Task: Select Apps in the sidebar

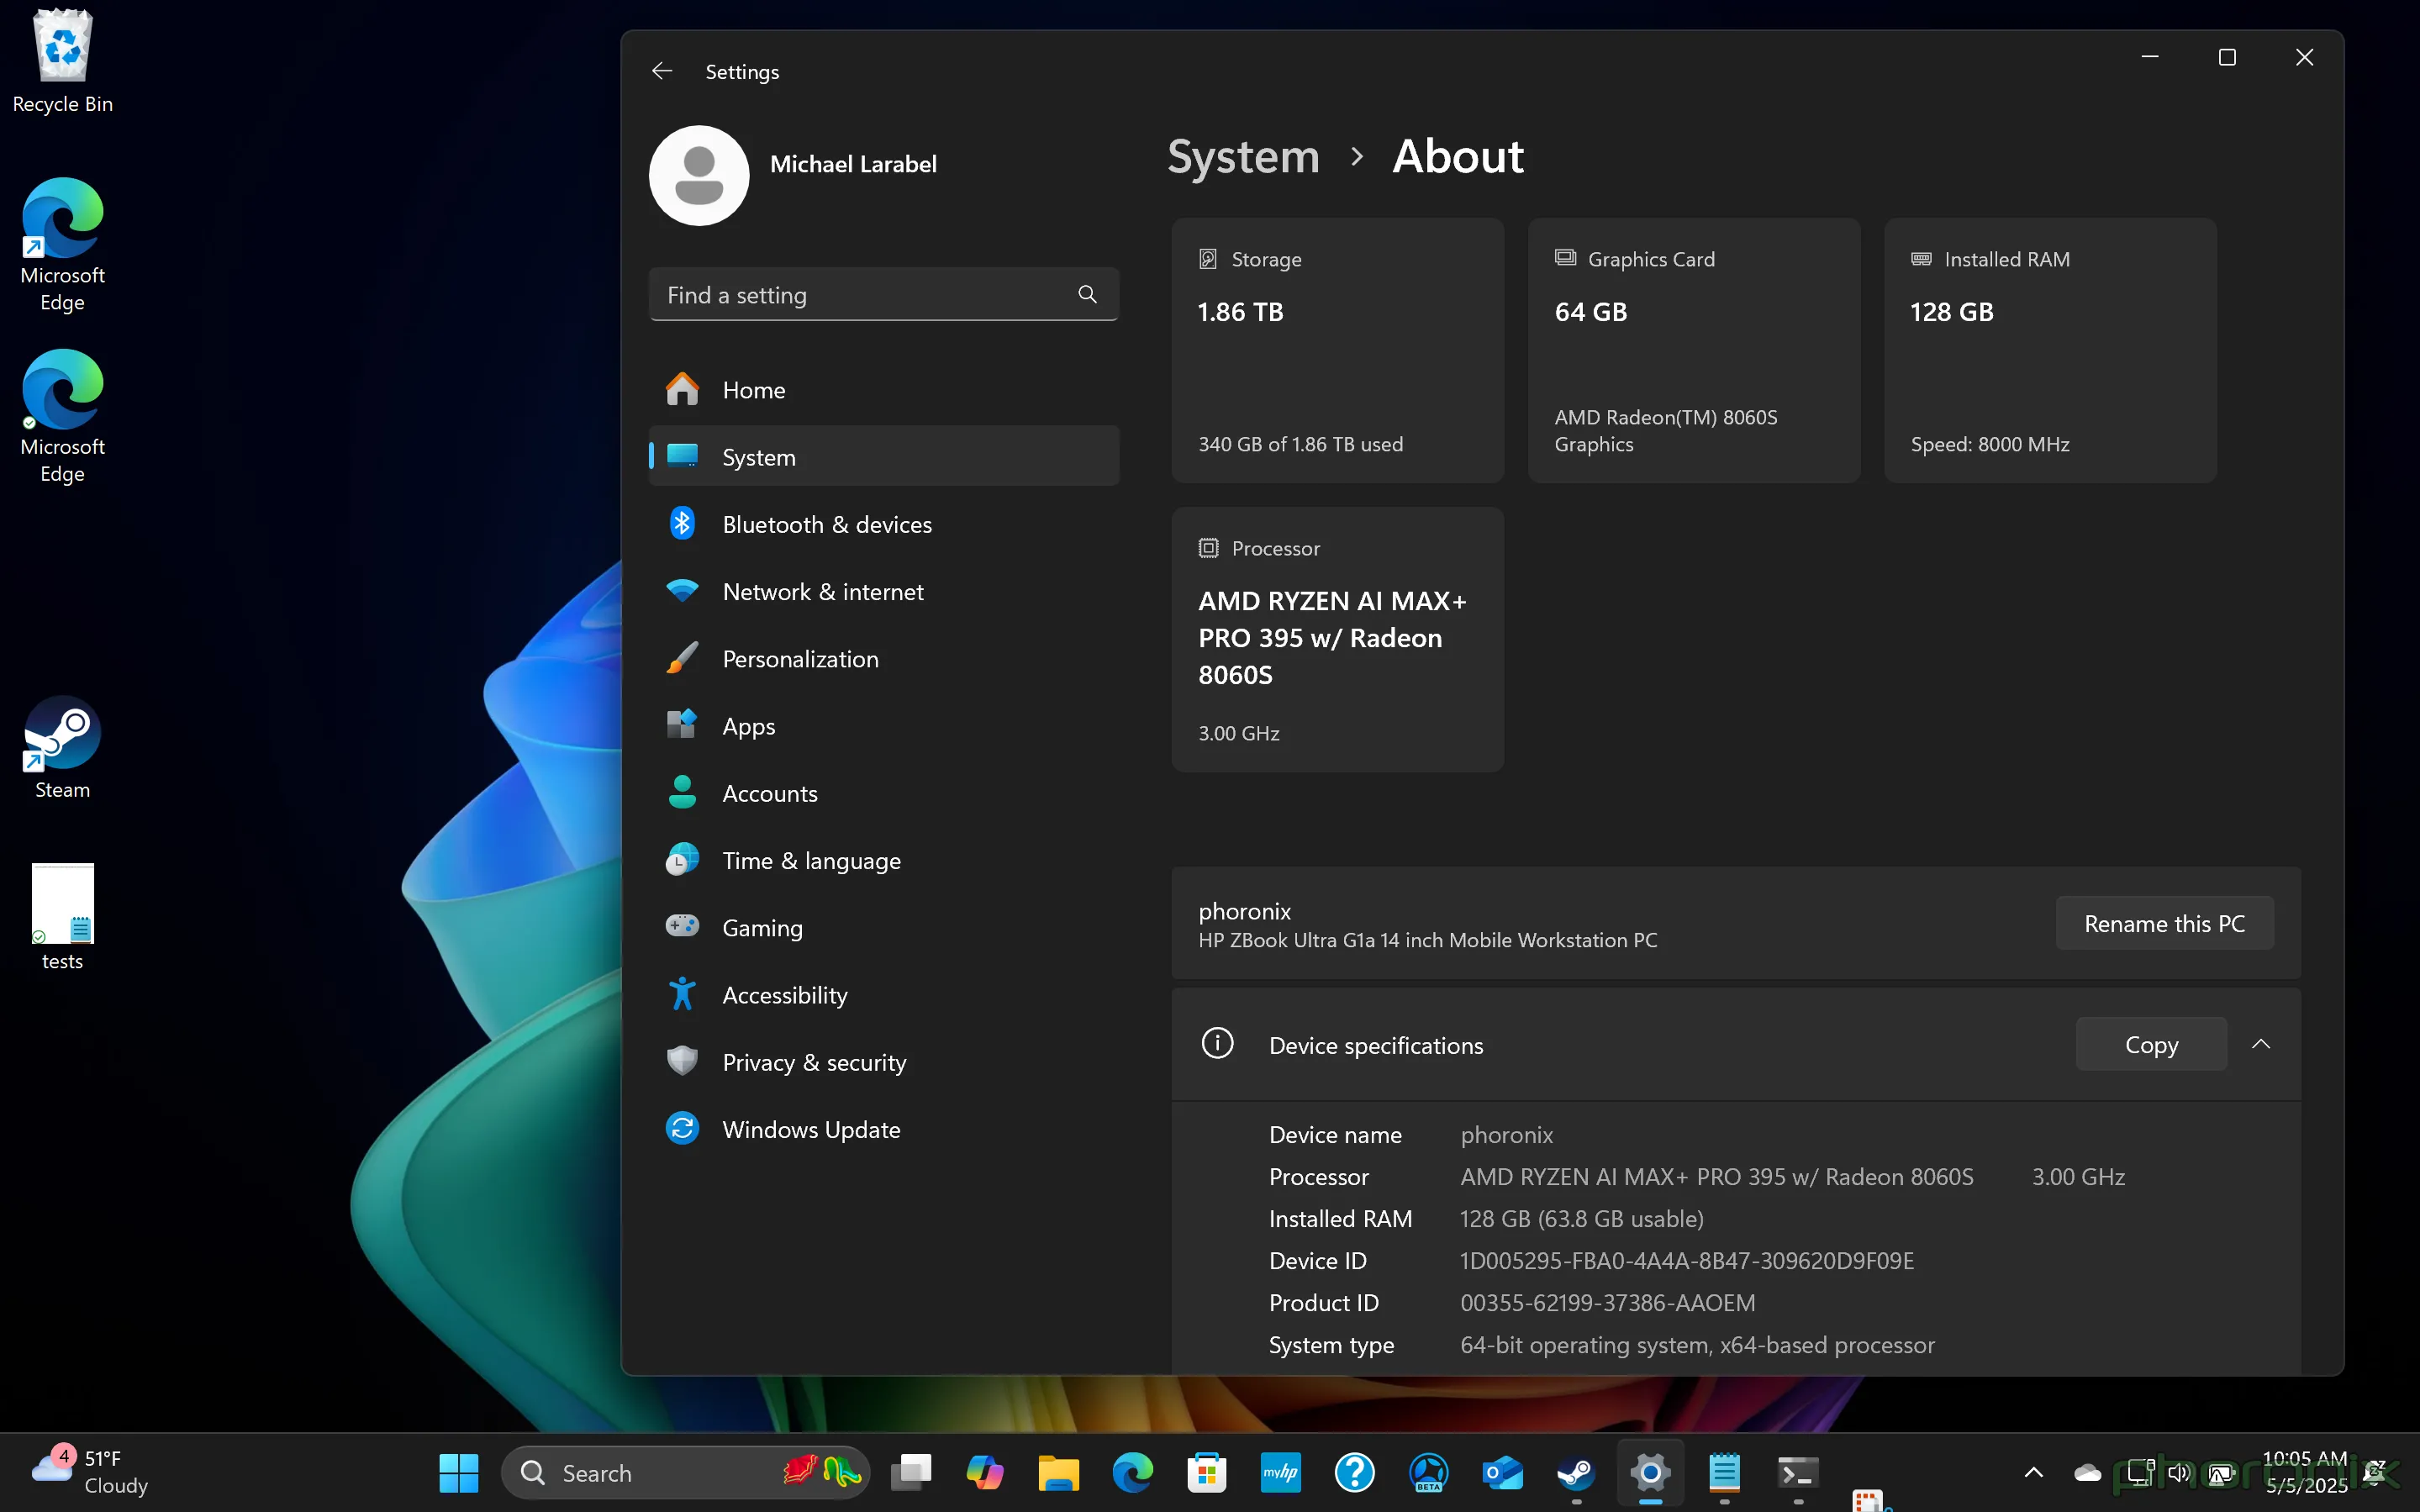Action: point(748,726)
